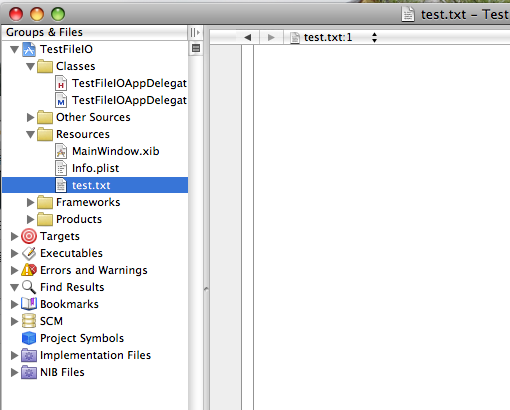Click the editor gutter line-number strip
Image resolution: width=510 pixels, height=410 pixels.
pyautogui.click(x=225, y=227)
